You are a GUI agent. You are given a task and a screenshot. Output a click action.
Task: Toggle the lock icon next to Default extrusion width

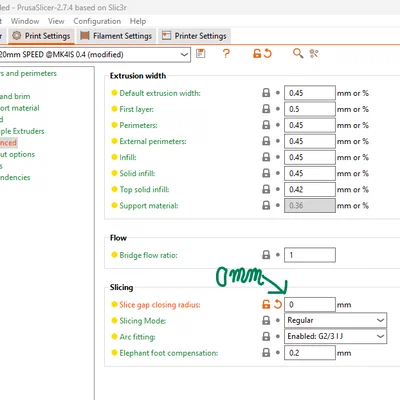coord(266,93)
